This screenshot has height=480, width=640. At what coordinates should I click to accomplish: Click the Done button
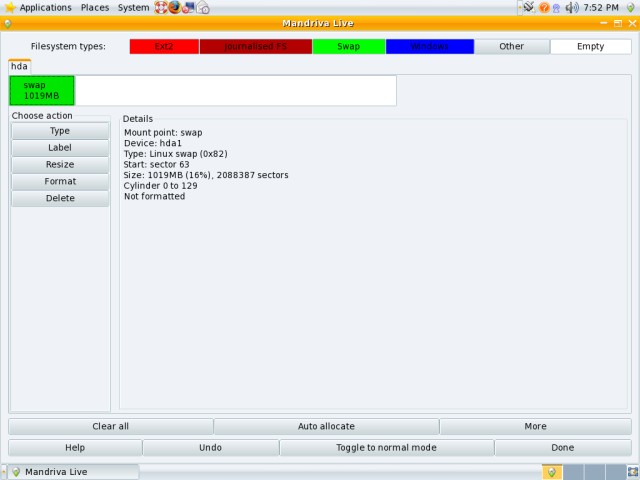[x=563, y=448]
